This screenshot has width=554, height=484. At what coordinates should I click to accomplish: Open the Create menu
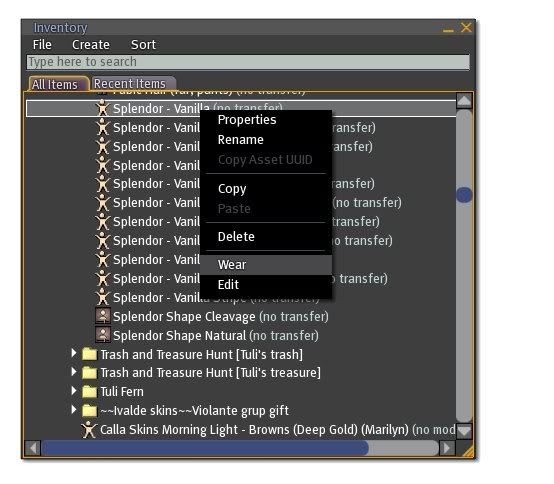pos(91,45)
